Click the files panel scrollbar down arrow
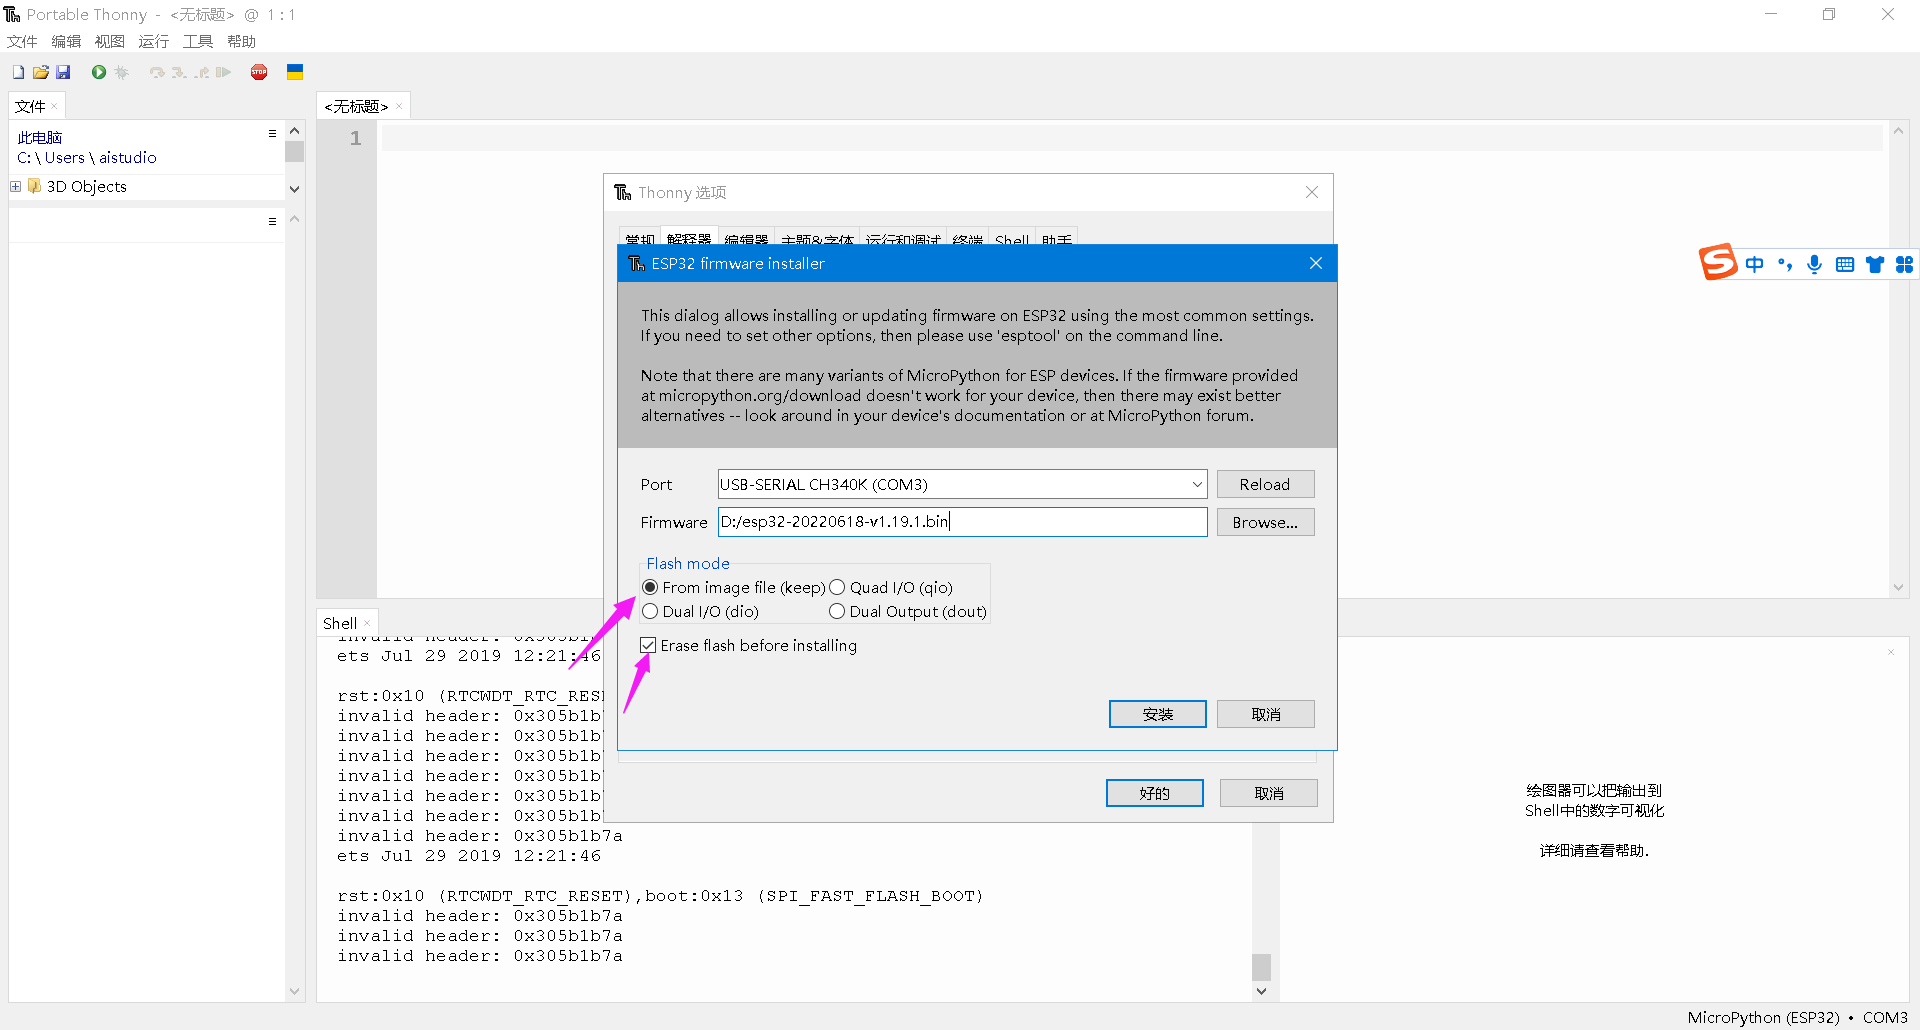This screenshot has width=1920, height=1030. 294,188
